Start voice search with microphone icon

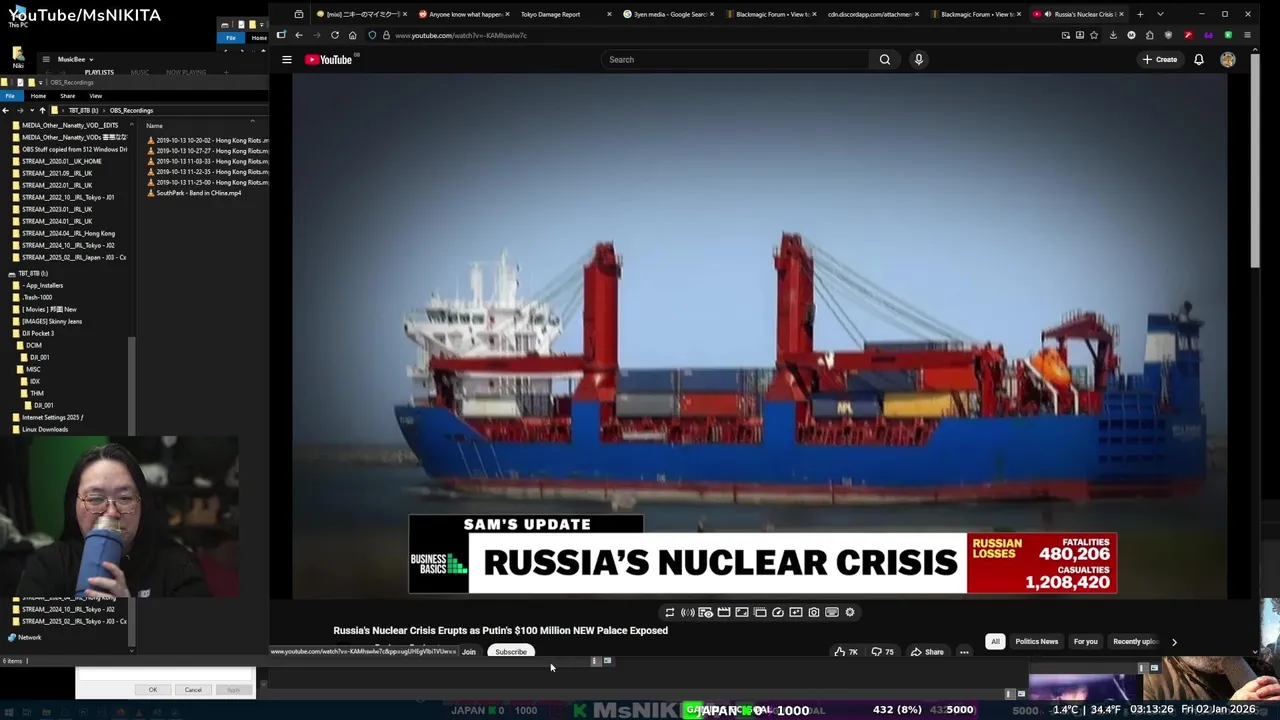tap(919, 60)
